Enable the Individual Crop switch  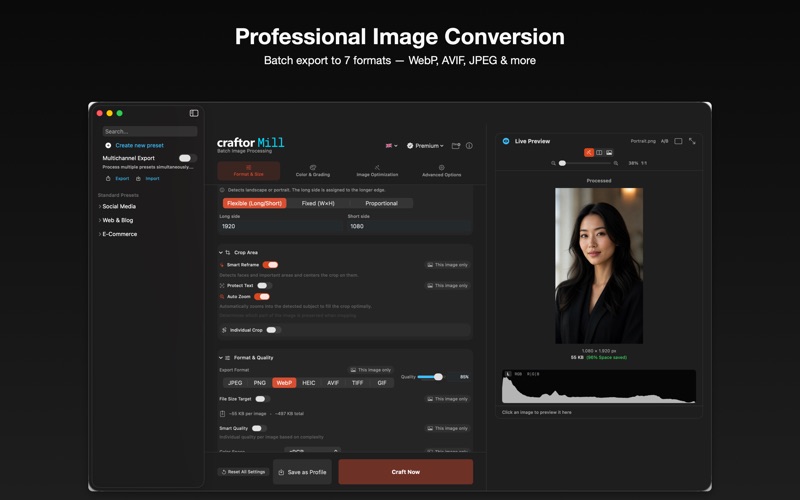272,330
